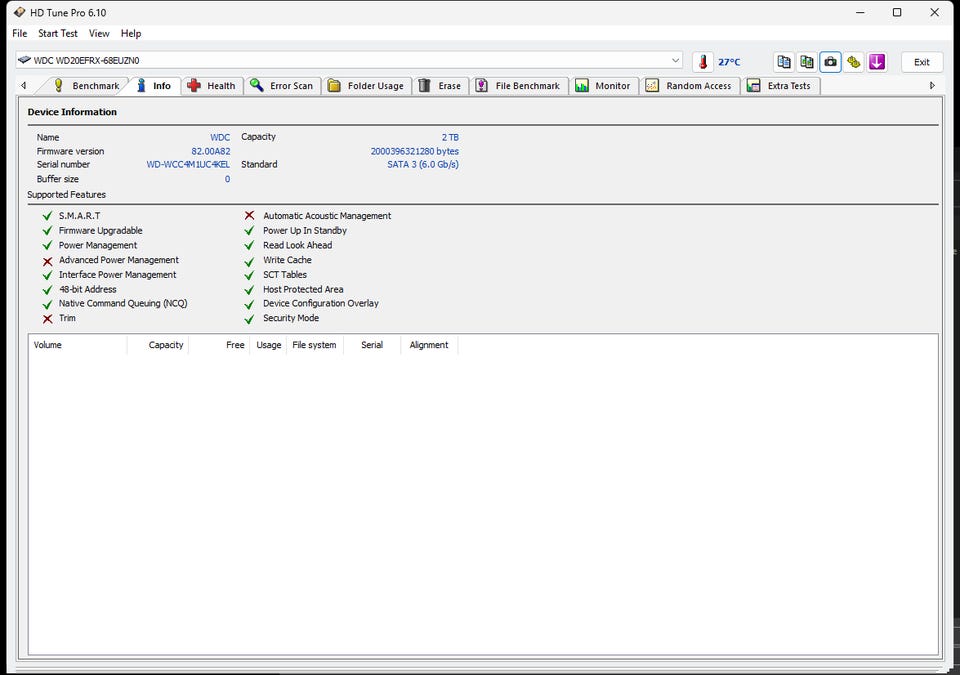Image resolution: width=960 pixels, height=675 pixels.
Task: Click the Benchmark tab lightbulb icon
Action: 58,85
